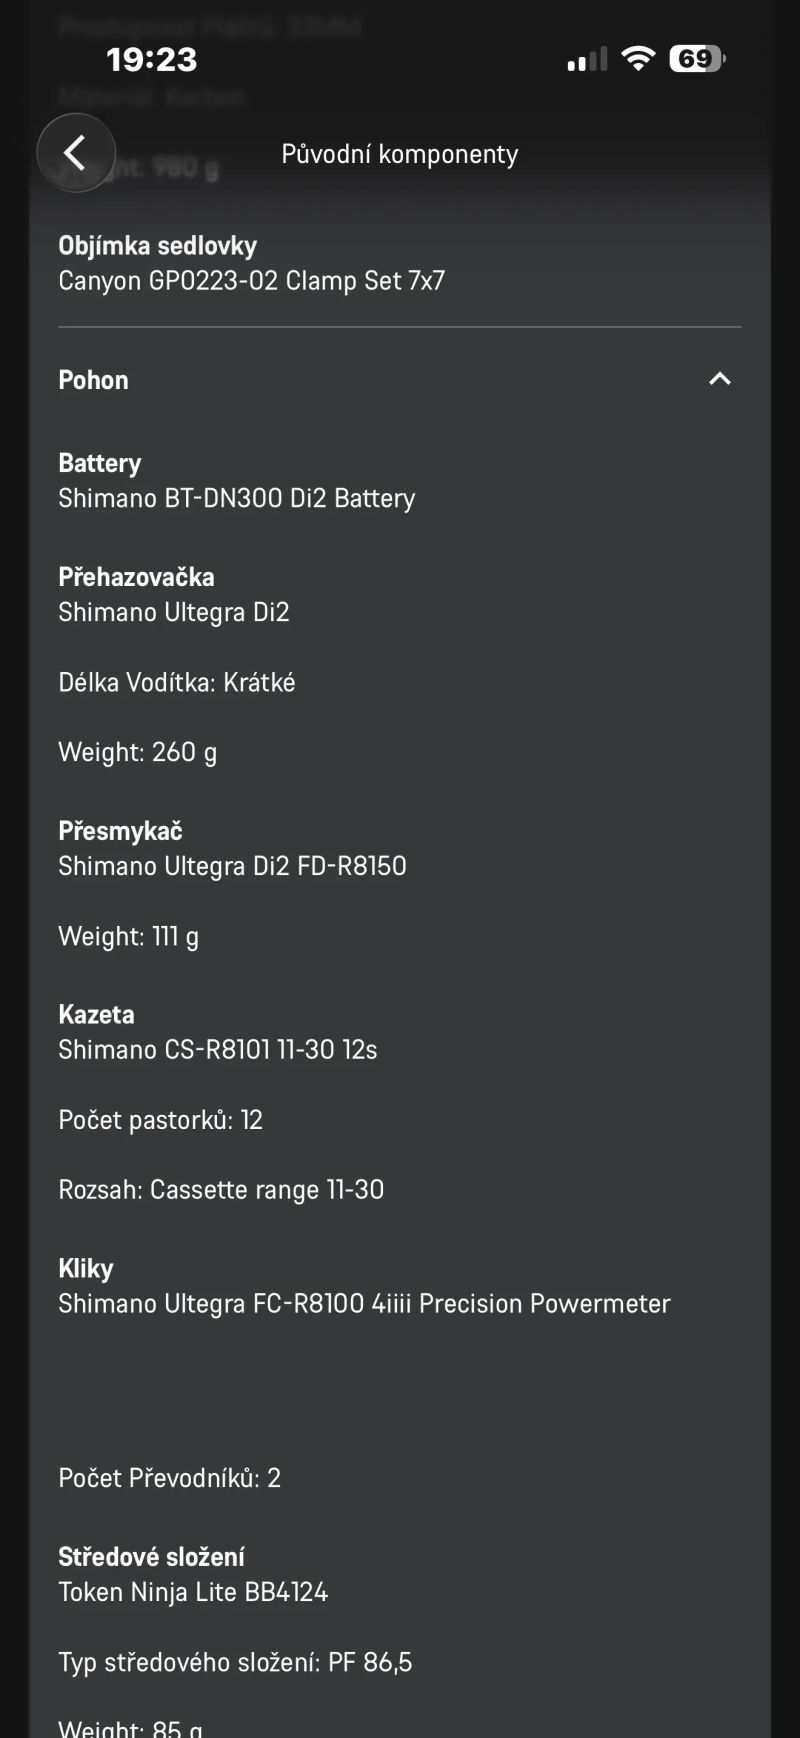Image resolution: width=800 pixels, height=1738 pixels.
Task: Select the Objímka sedlovky heading
Action: (x=158, y=246)
